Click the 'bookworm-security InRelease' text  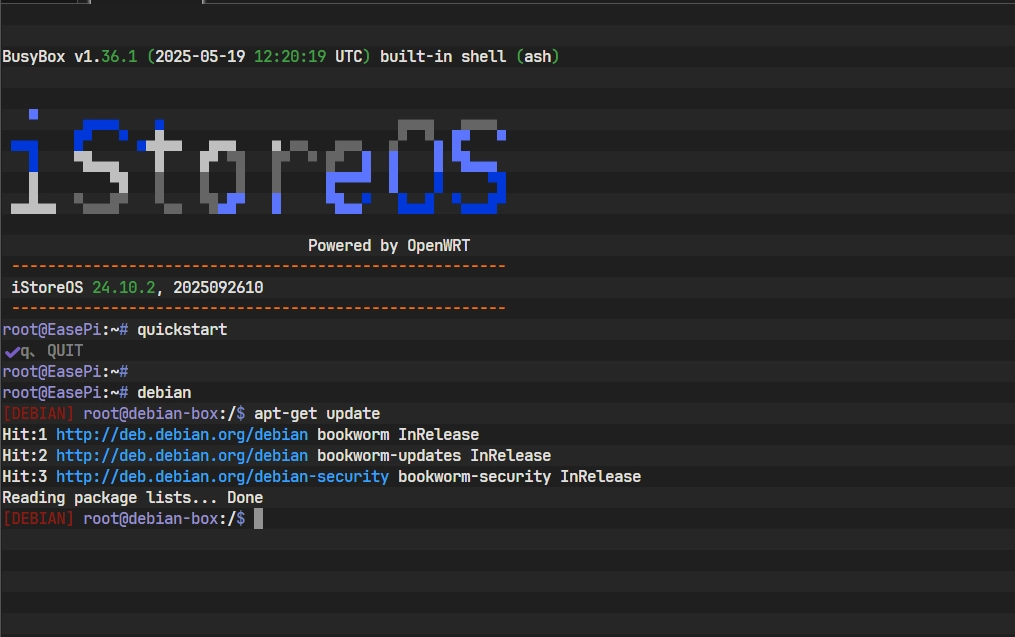pyautogui.click(x=519, y=477)
